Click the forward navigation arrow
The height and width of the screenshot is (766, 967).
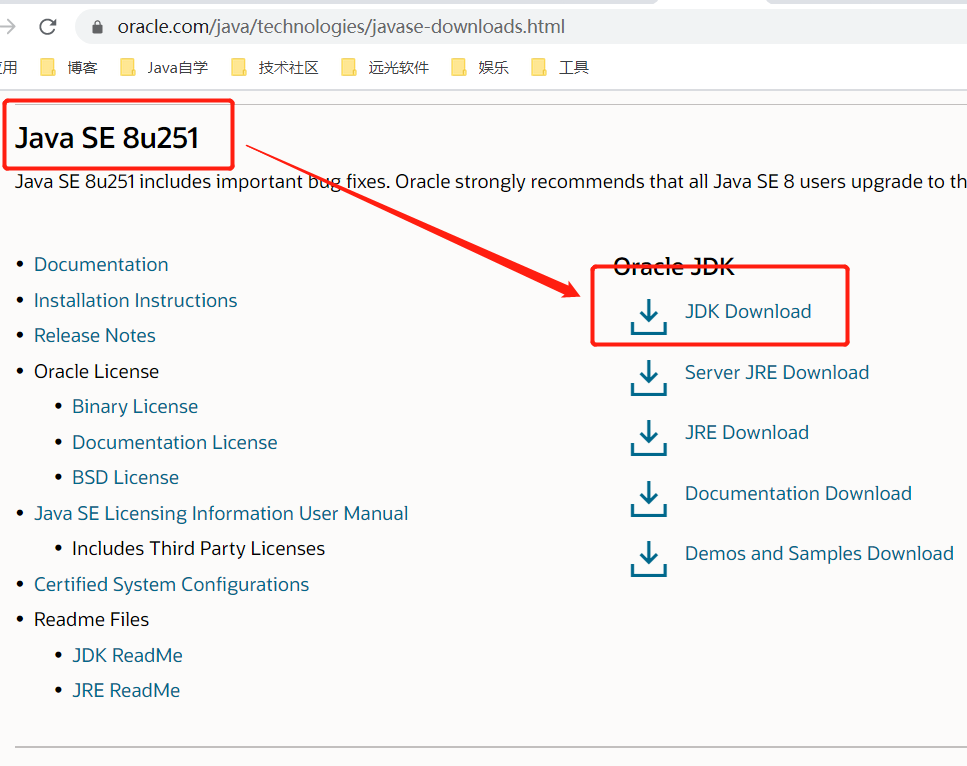click(x=8, y=27)
